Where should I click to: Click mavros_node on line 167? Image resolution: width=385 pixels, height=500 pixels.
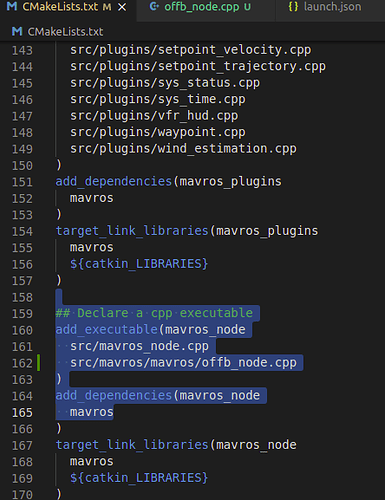(x=256, y=445)
